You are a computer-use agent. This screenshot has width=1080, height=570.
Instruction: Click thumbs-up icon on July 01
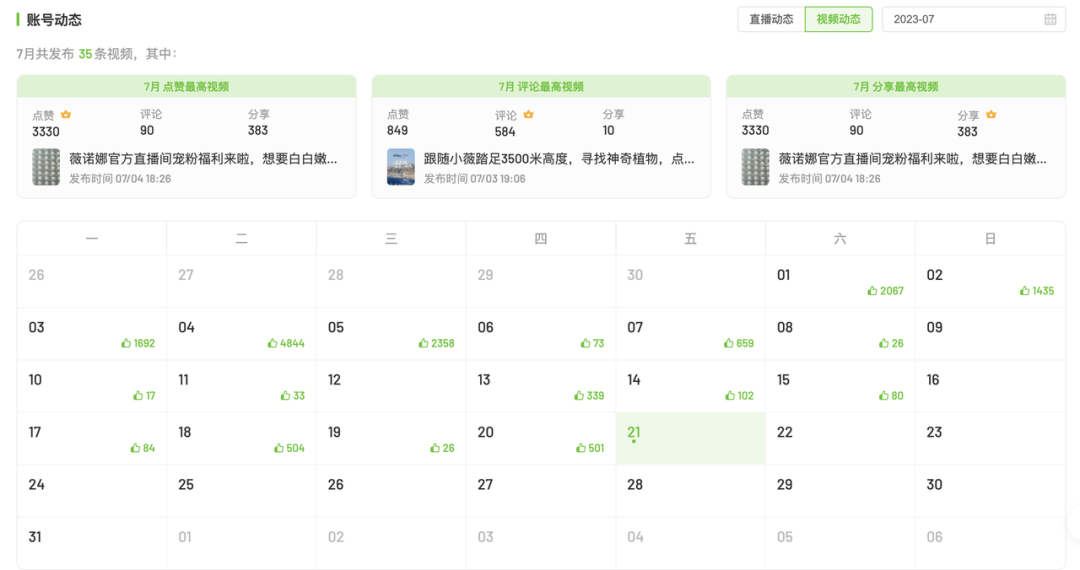pos(872,291)
